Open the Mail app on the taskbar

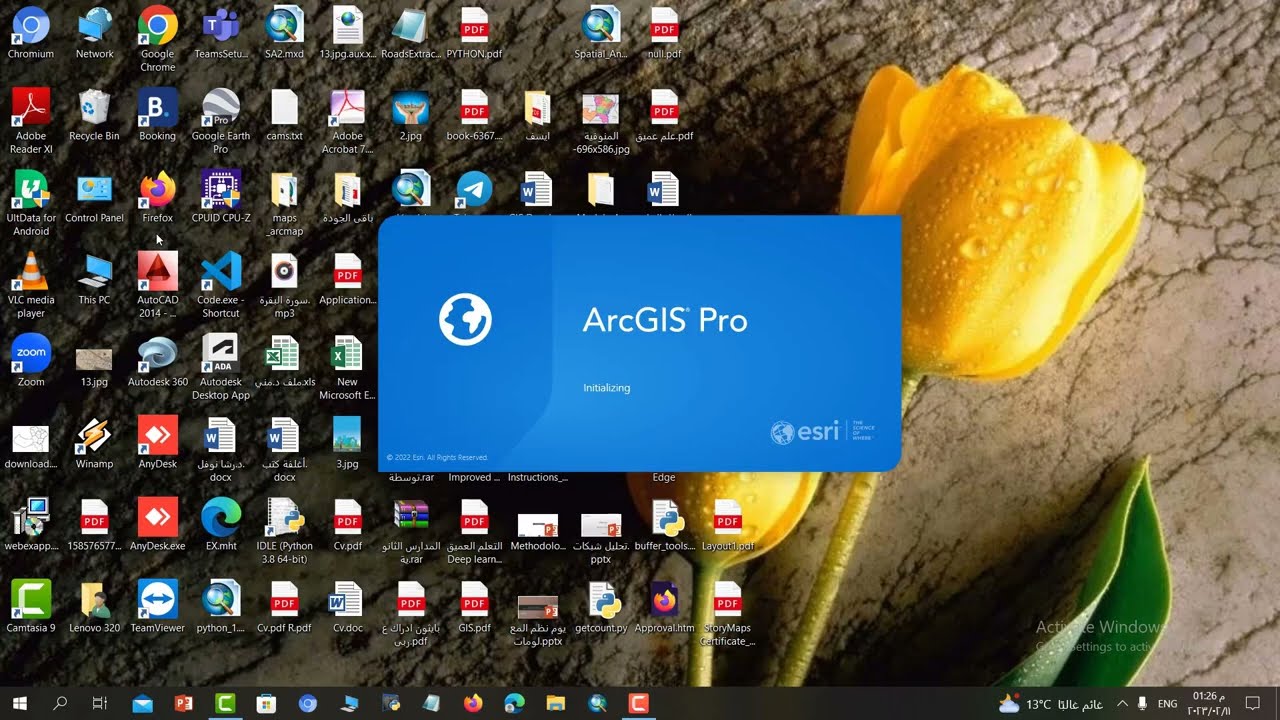point(142,704)
